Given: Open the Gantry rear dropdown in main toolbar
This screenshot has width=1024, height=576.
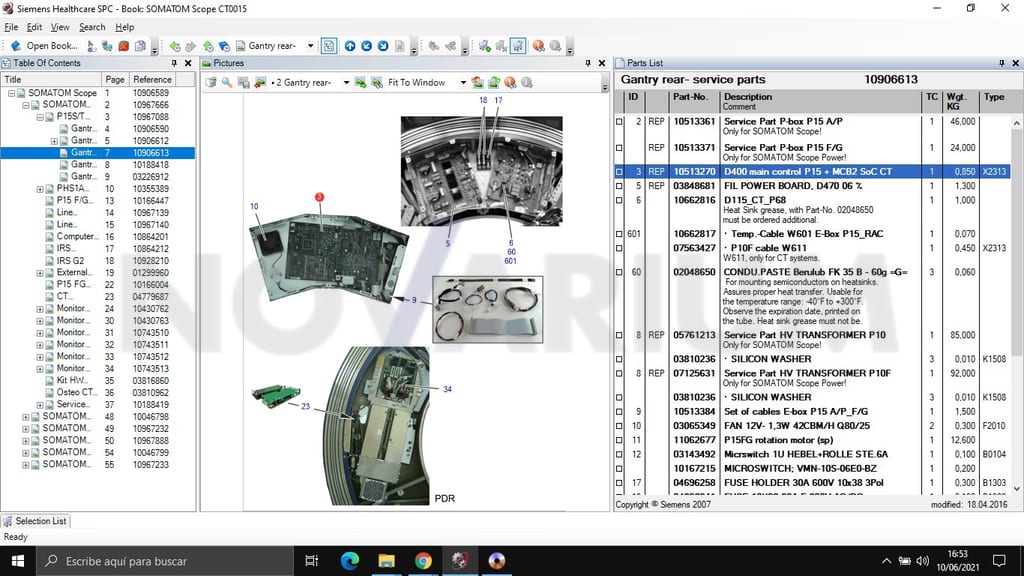Looking at the screenshot, I should pos(310,46).
